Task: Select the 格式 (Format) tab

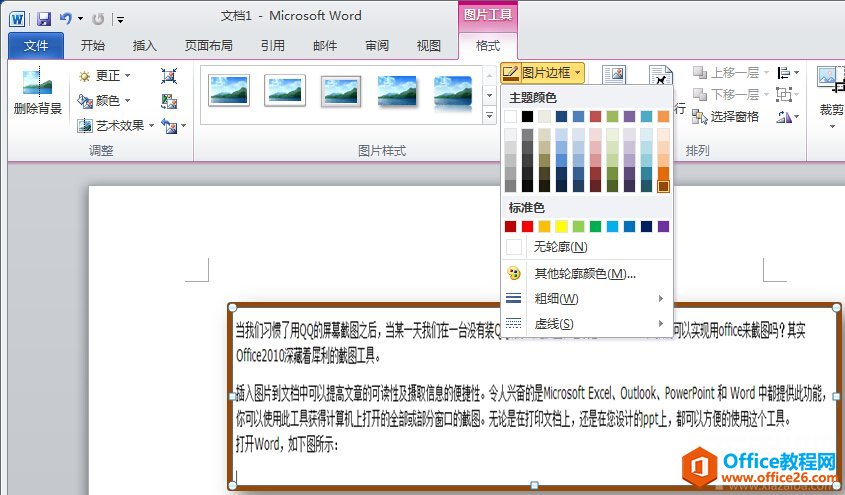Action: (x=488, y=46)
